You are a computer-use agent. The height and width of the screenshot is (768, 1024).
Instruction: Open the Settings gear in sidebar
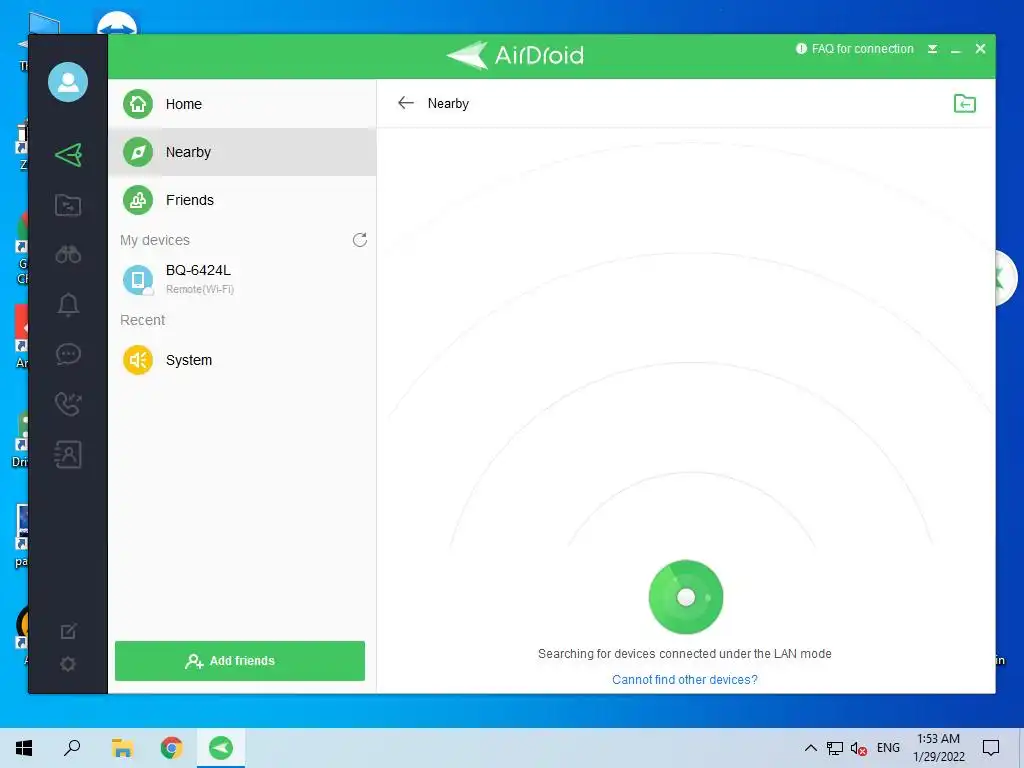pyautogui.click(x=68, y=664)
